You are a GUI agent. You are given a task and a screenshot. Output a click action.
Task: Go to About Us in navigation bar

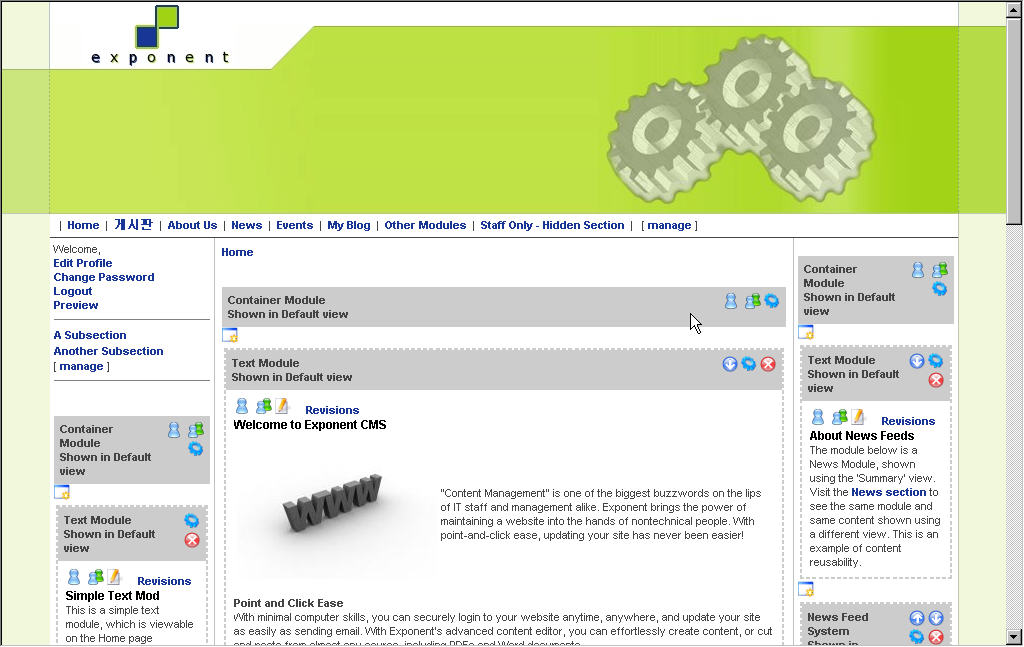click(x=192, y=225)
